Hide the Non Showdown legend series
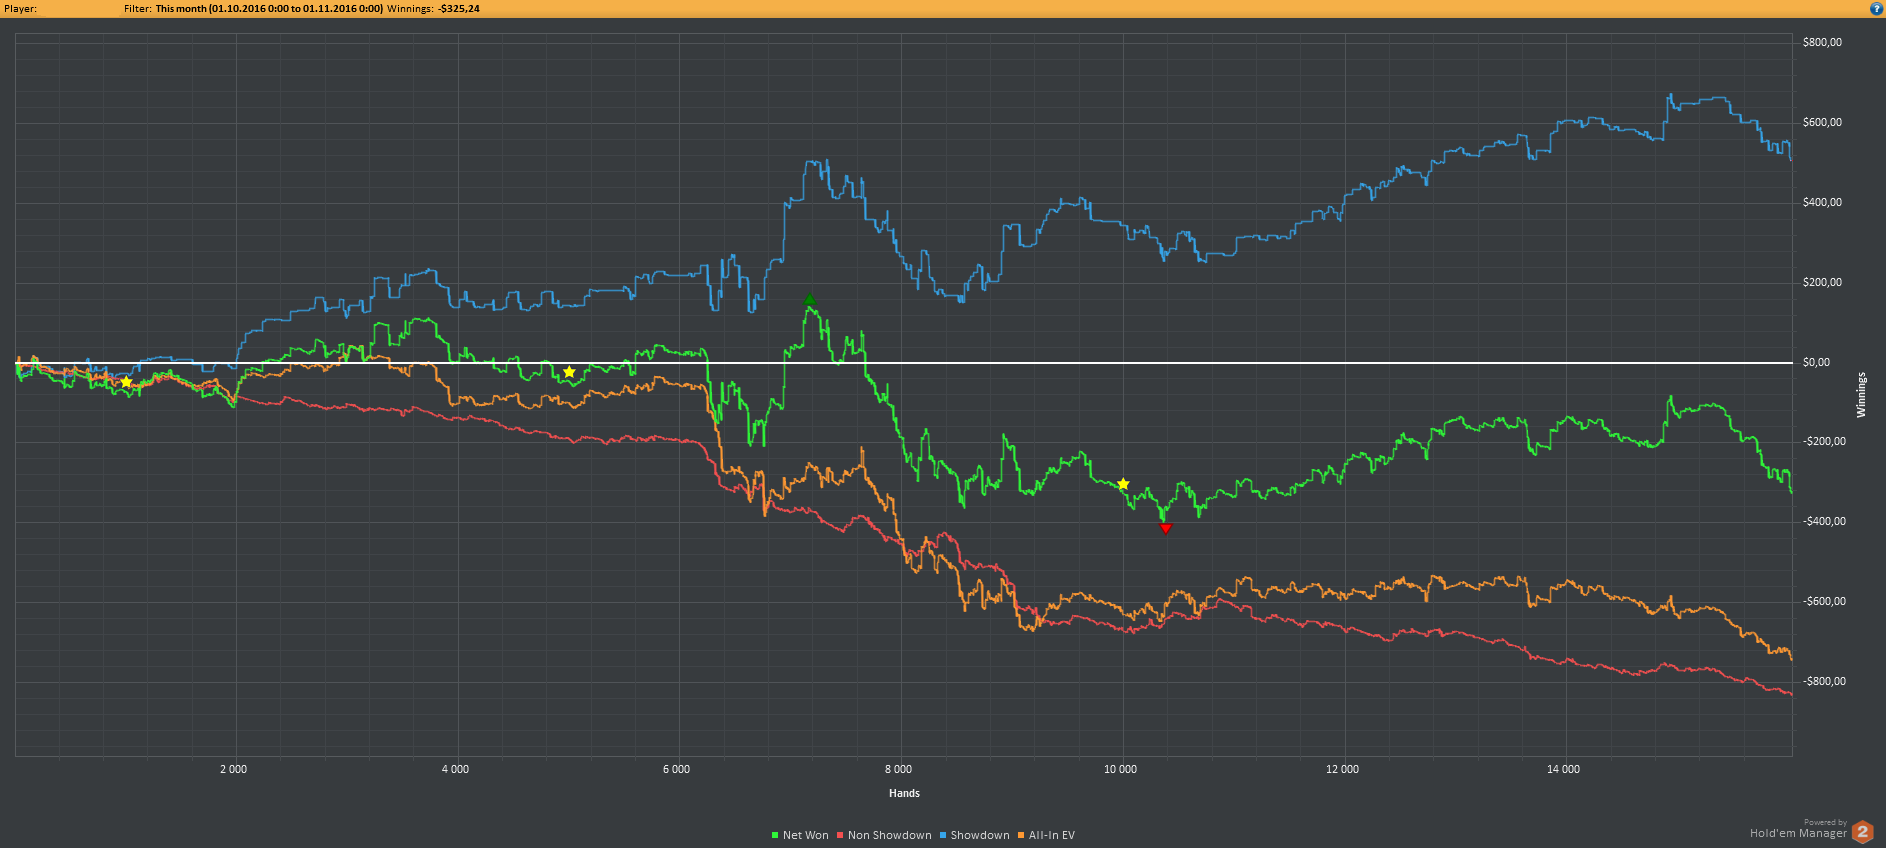 (889, 835)
